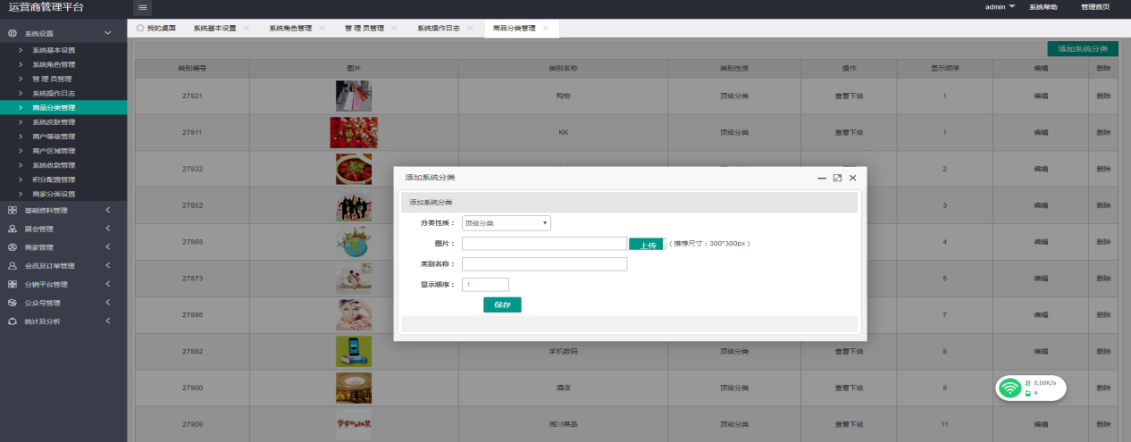
Task: Click the 系统设置 gear icon in sidebar
Action: (13, 34)
